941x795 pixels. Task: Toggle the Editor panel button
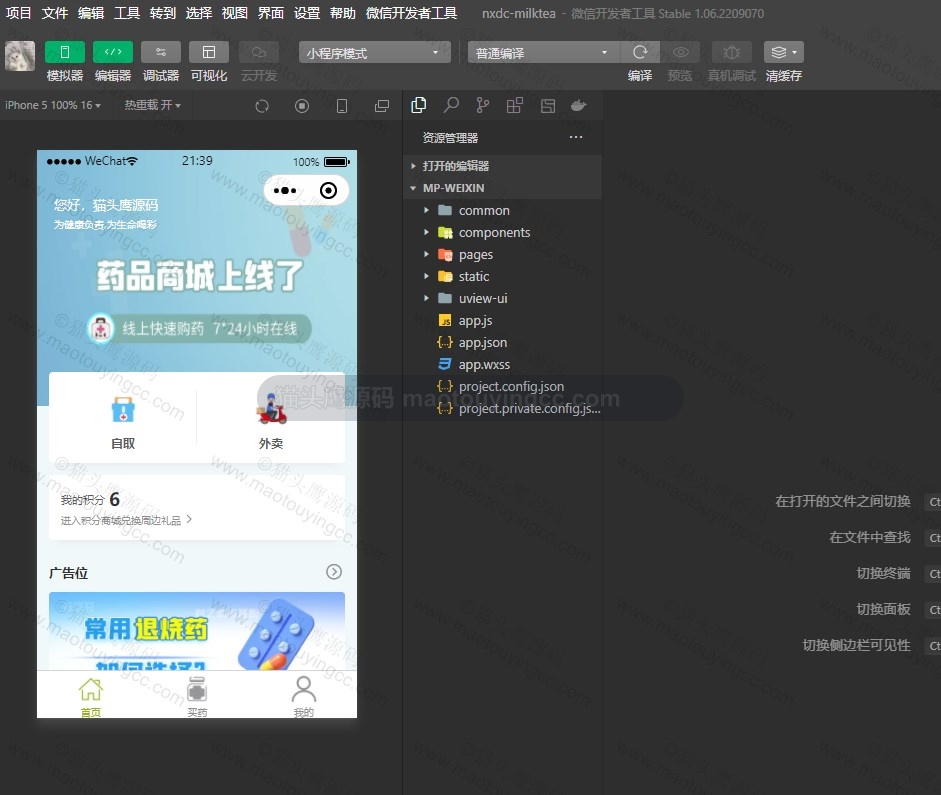click(x=113, y=52)
